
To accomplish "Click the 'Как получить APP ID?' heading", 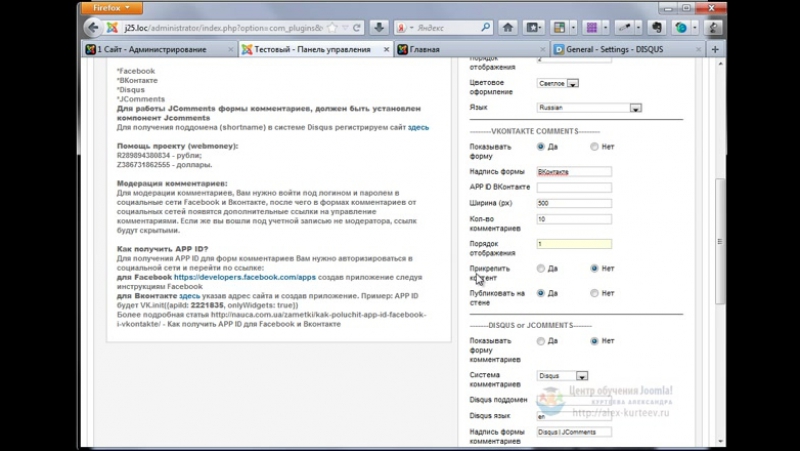I will coord(163,249).
